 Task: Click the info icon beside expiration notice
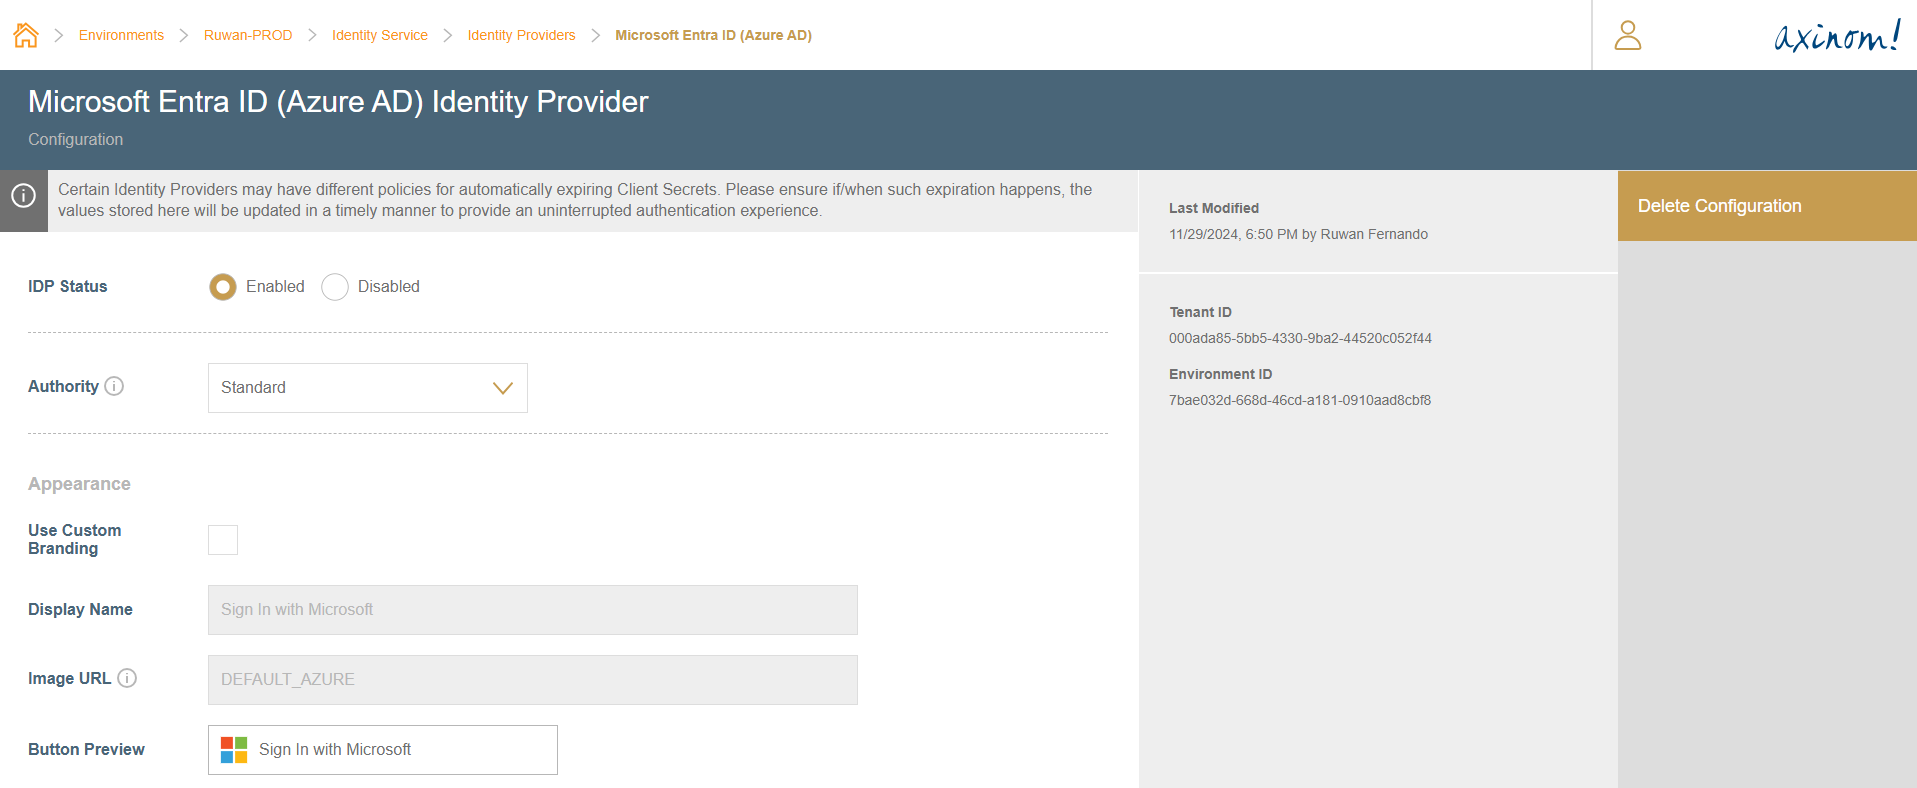[x=23, y=196]
